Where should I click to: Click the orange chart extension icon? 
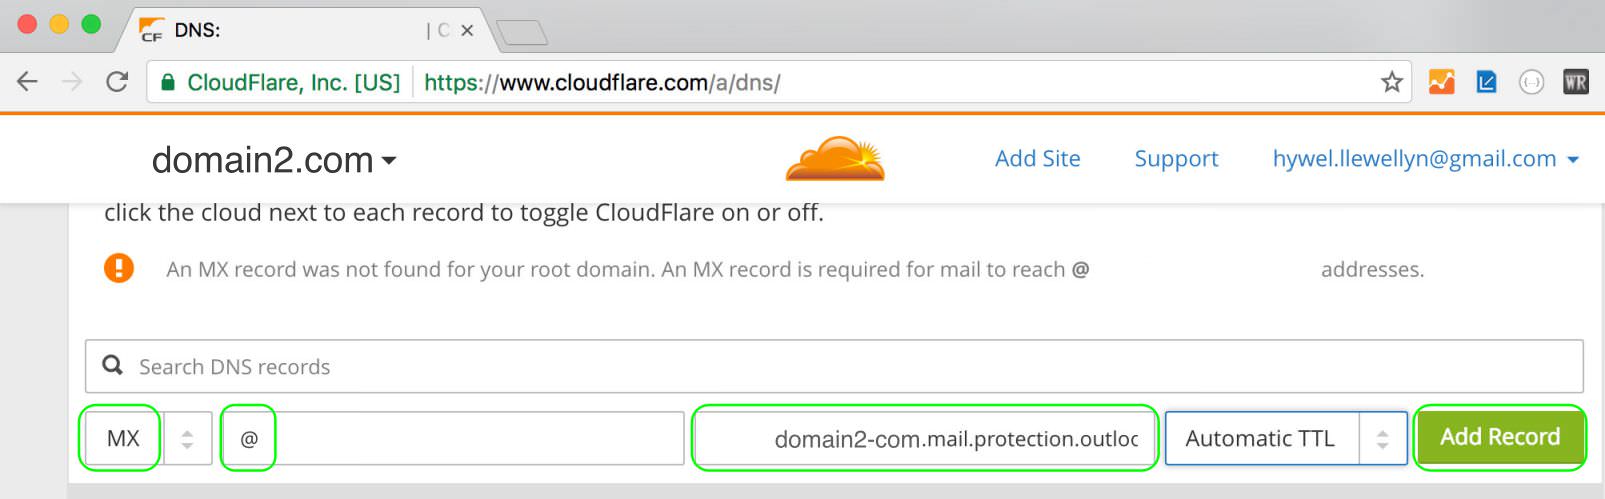click(x=1441, y=82)
